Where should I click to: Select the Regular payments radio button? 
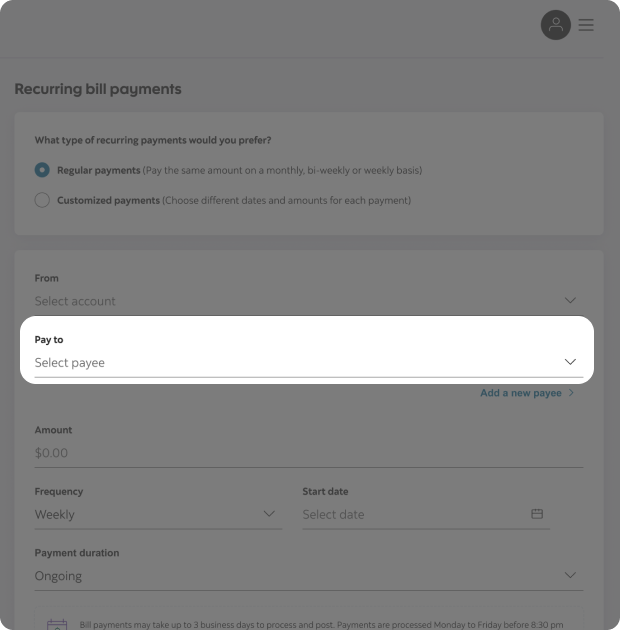[x=42, y=170]
